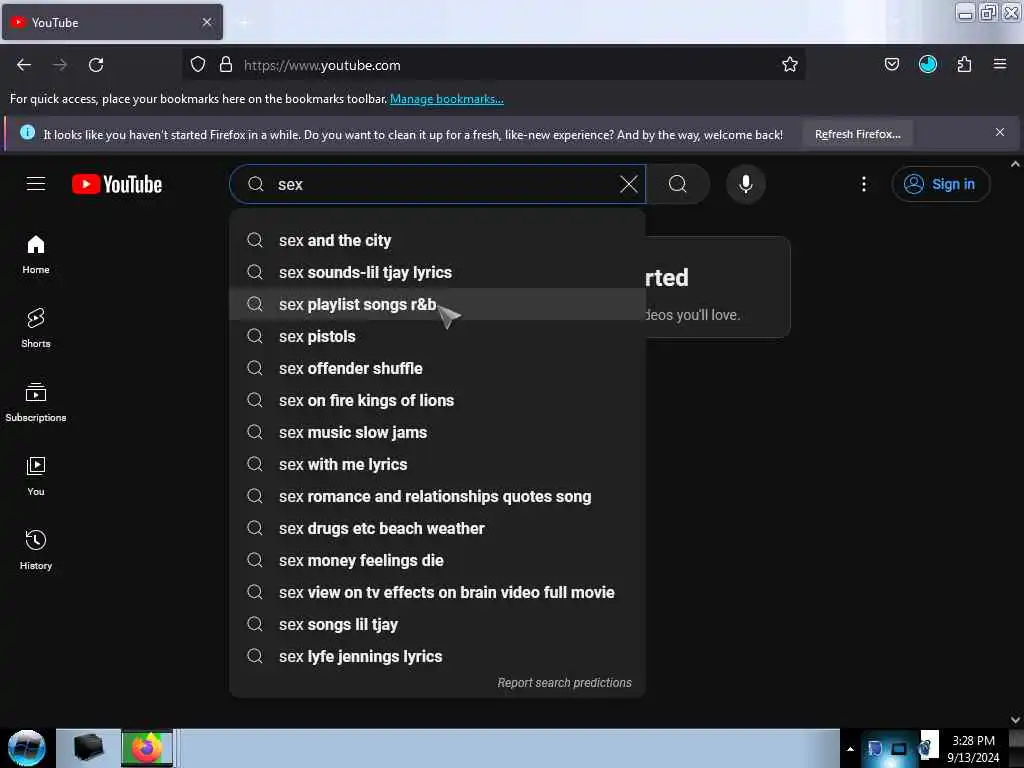The width and height of the screenshot is (1024, 768).
Task: Open Firefox from the taskbar
Action: pos(147,748)
